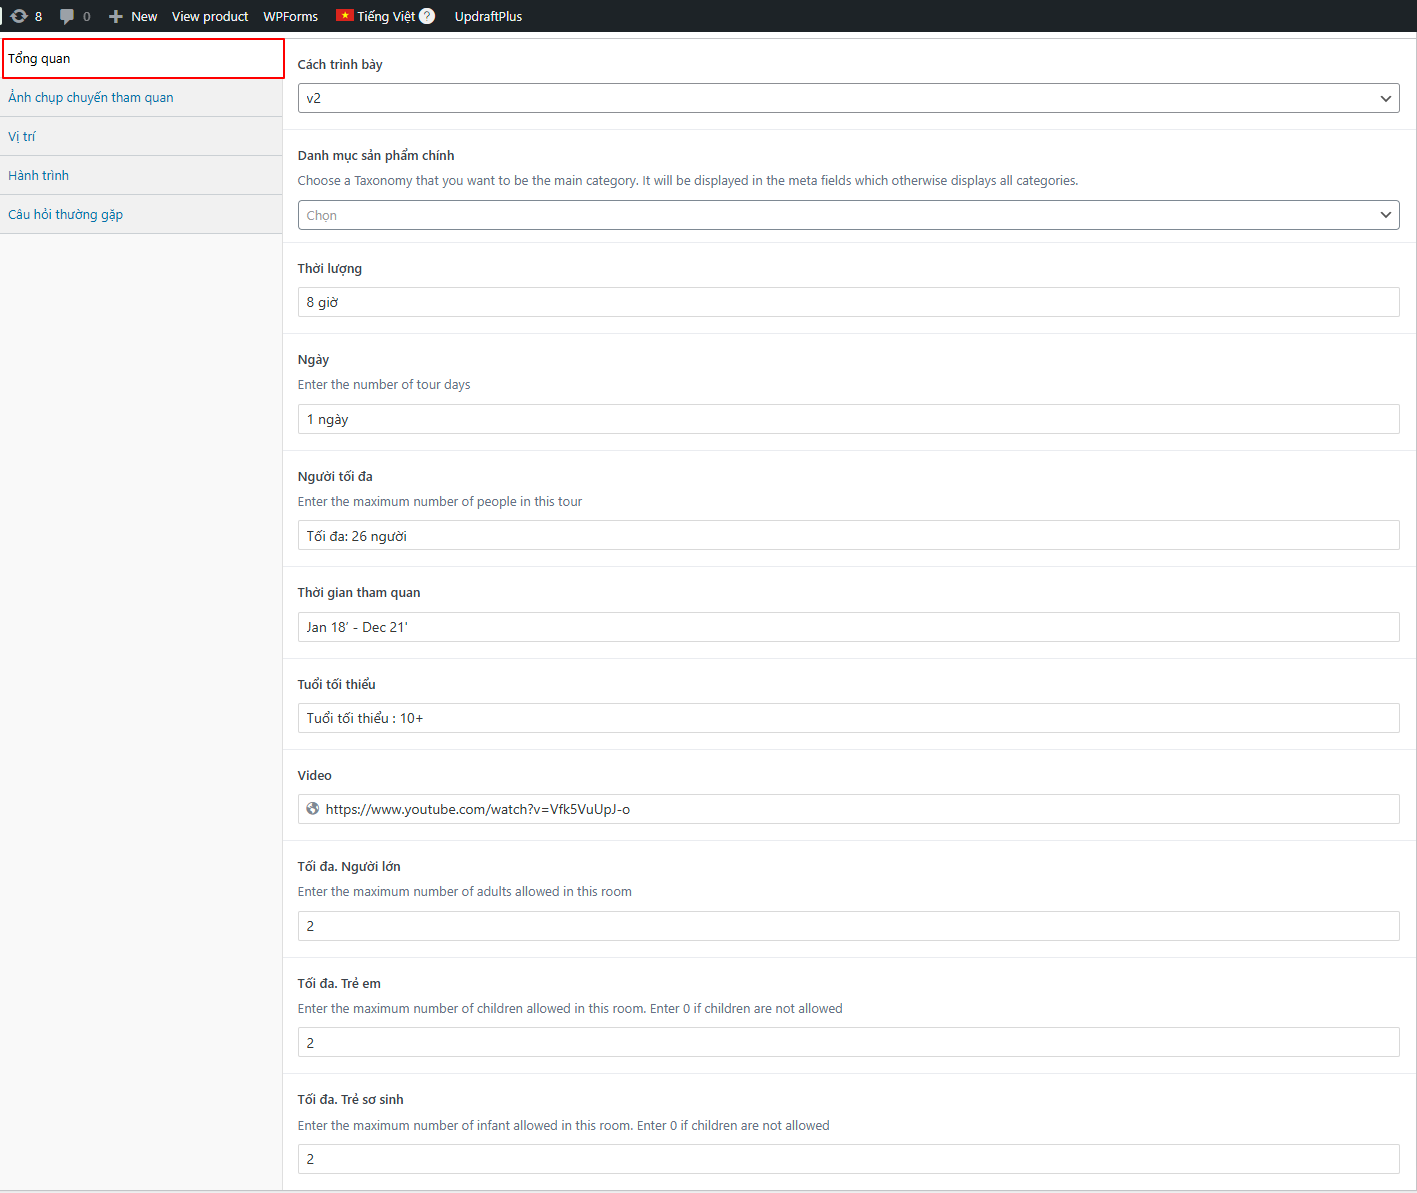Click the Ngày input with 1 ngày

848,419
